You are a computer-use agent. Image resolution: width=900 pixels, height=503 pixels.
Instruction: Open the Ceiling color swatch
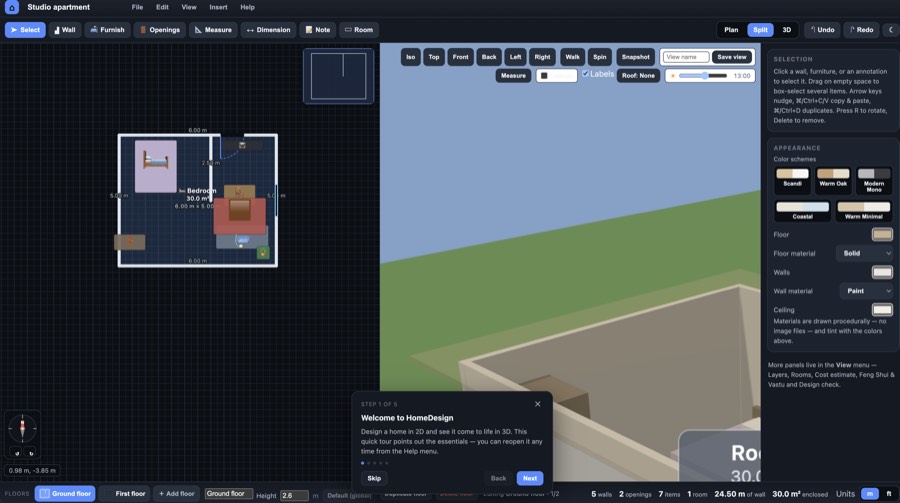[882, 310]
